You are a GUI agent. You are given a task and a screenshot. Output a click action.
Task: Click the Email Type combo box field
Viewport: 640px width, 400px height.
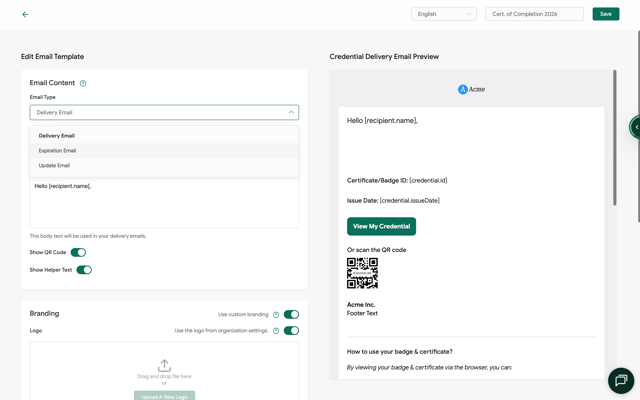click(x=164, y=112)
